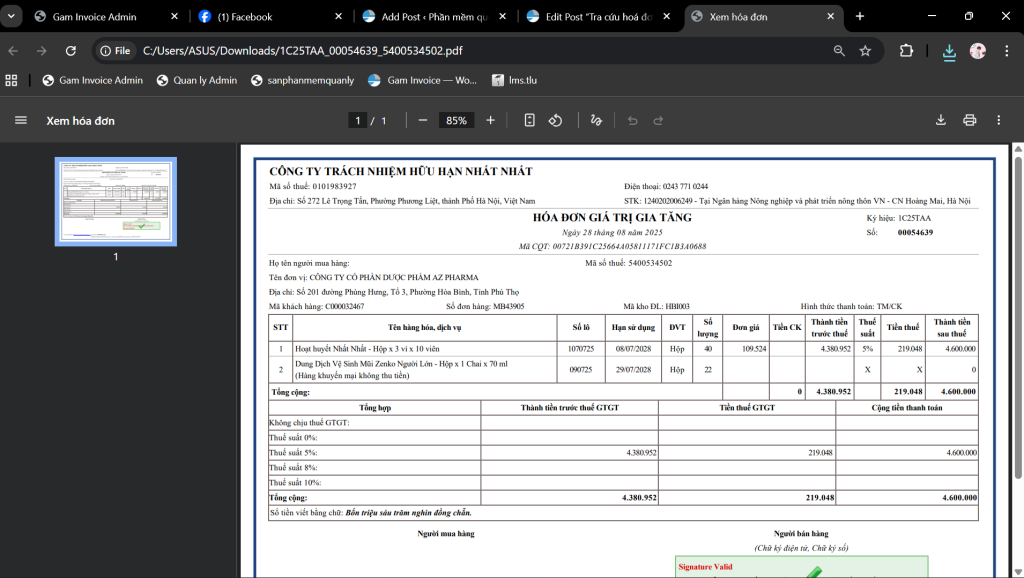Select the draw annotation tool
Viewport: 1024px width, 578px height.
[x=596, y=120]
